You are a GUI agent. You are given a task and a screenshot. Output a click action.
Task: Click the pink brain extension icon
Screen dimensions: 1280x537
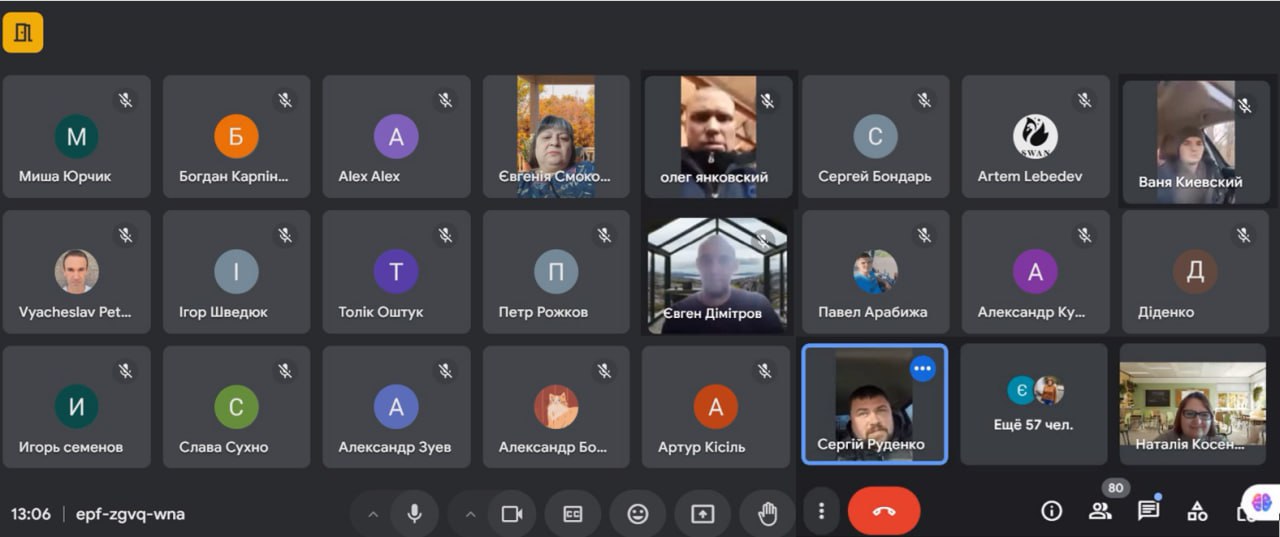(1262, 502)
